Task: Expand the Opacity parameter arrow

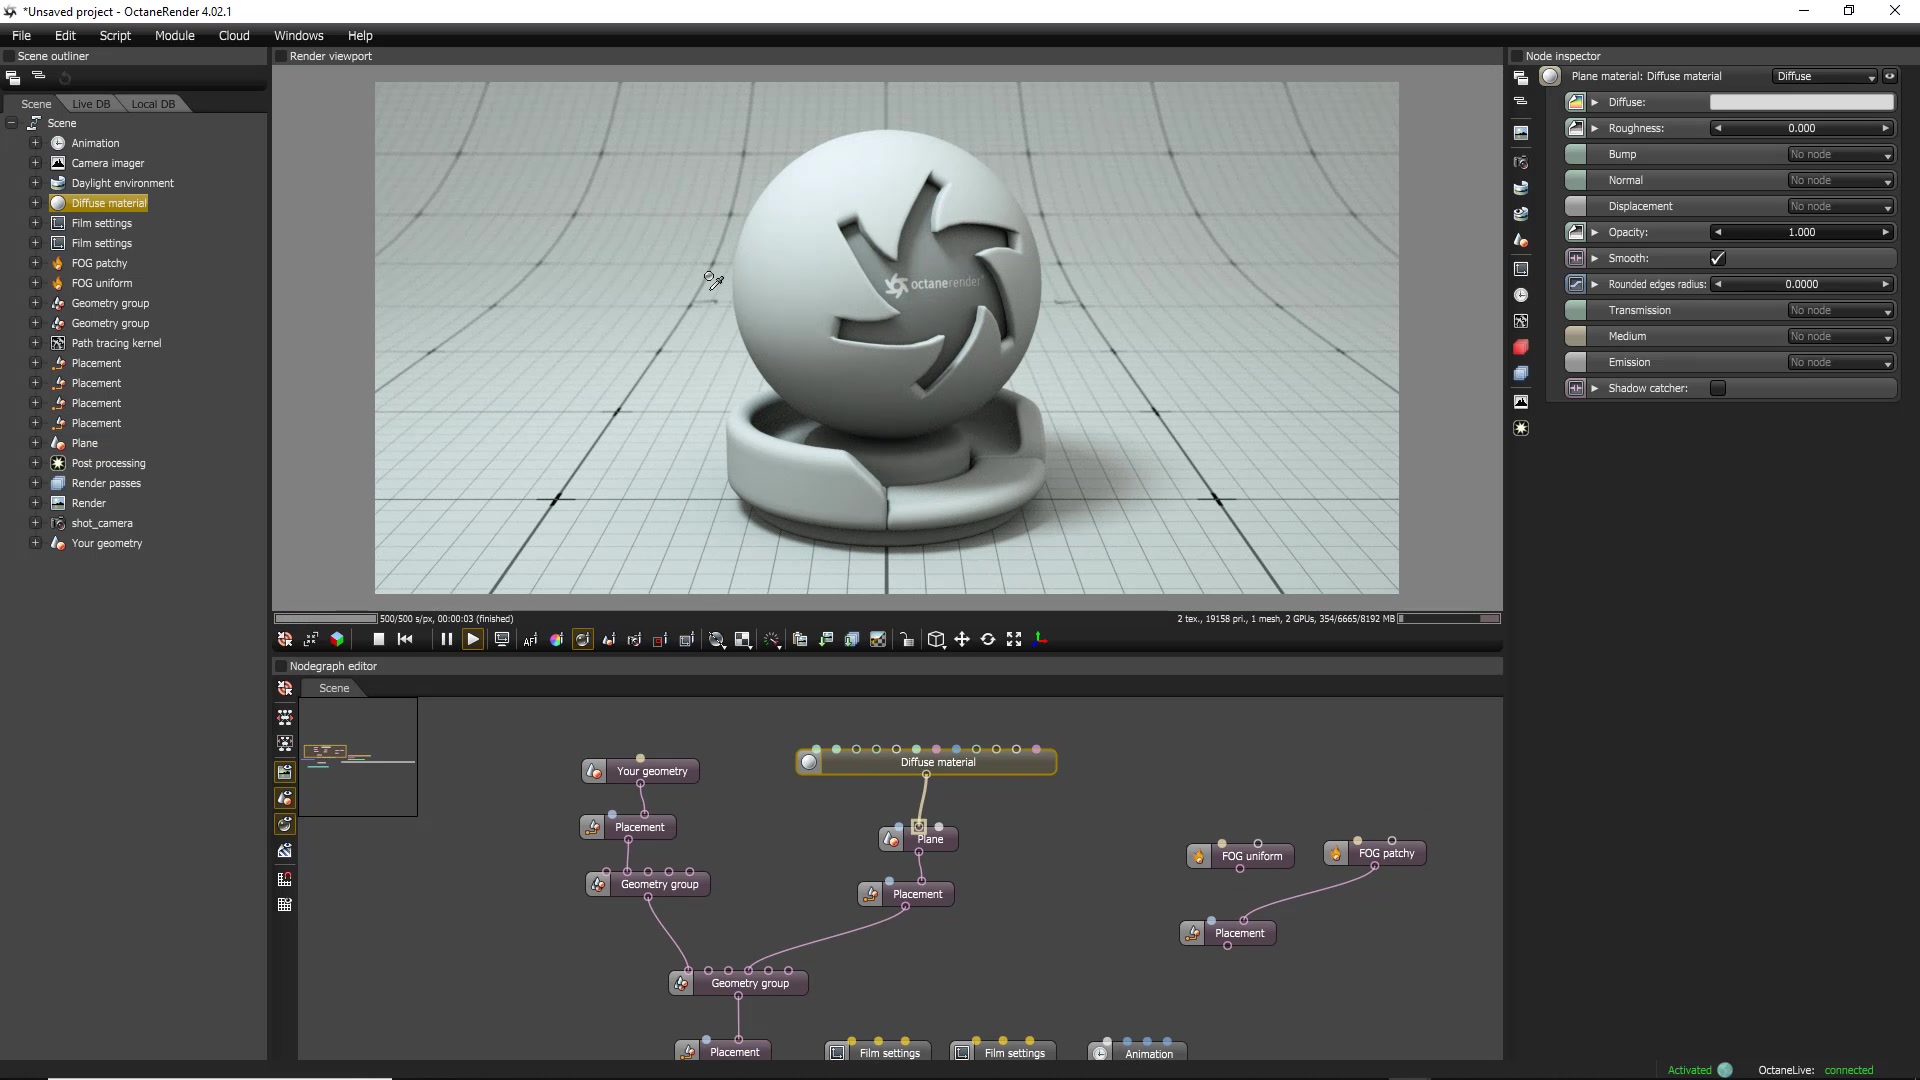Action: (x=1595, y=232)
